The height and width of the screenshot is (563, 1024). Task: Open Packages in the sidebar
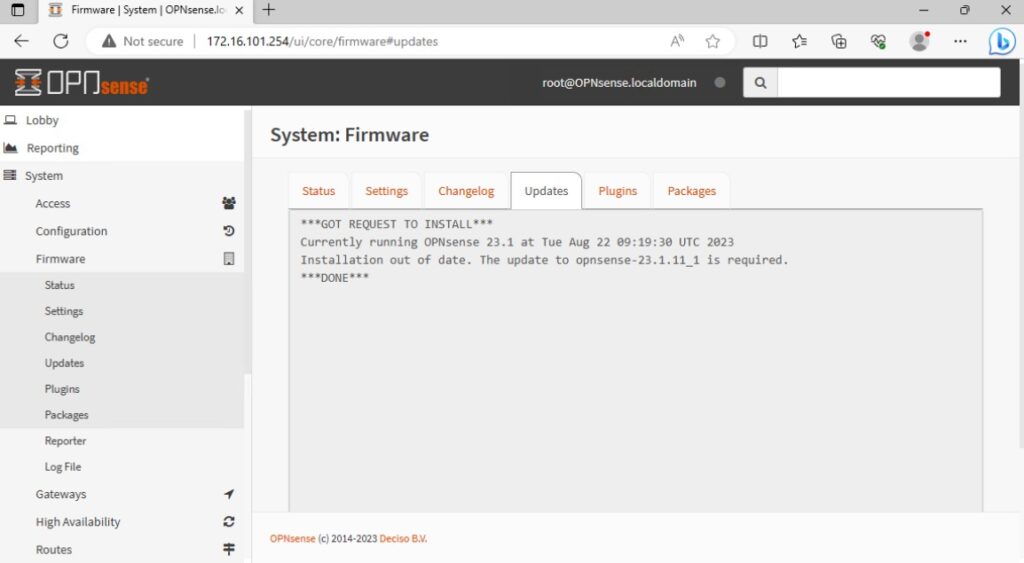click(x=66, y=415)
